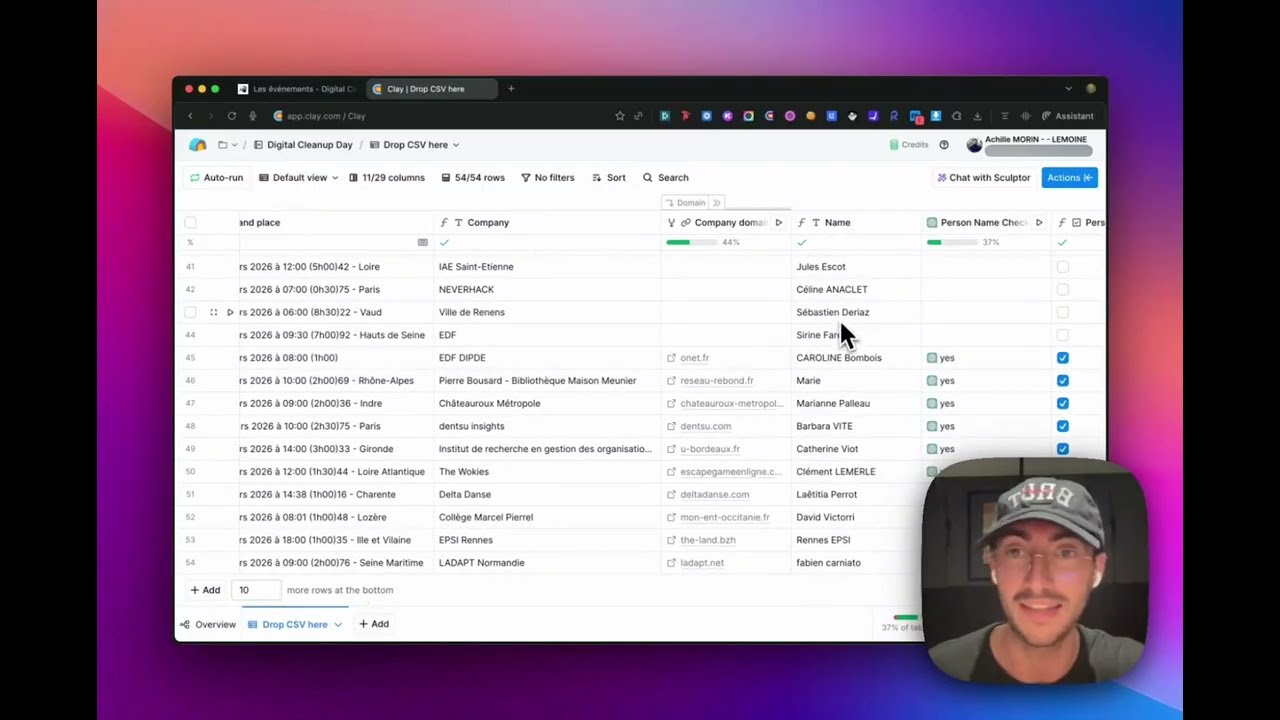The height and width of the screenshot is (720, 1280).
Task: Open the browser Assistant button
Action: coord(1068,116)
